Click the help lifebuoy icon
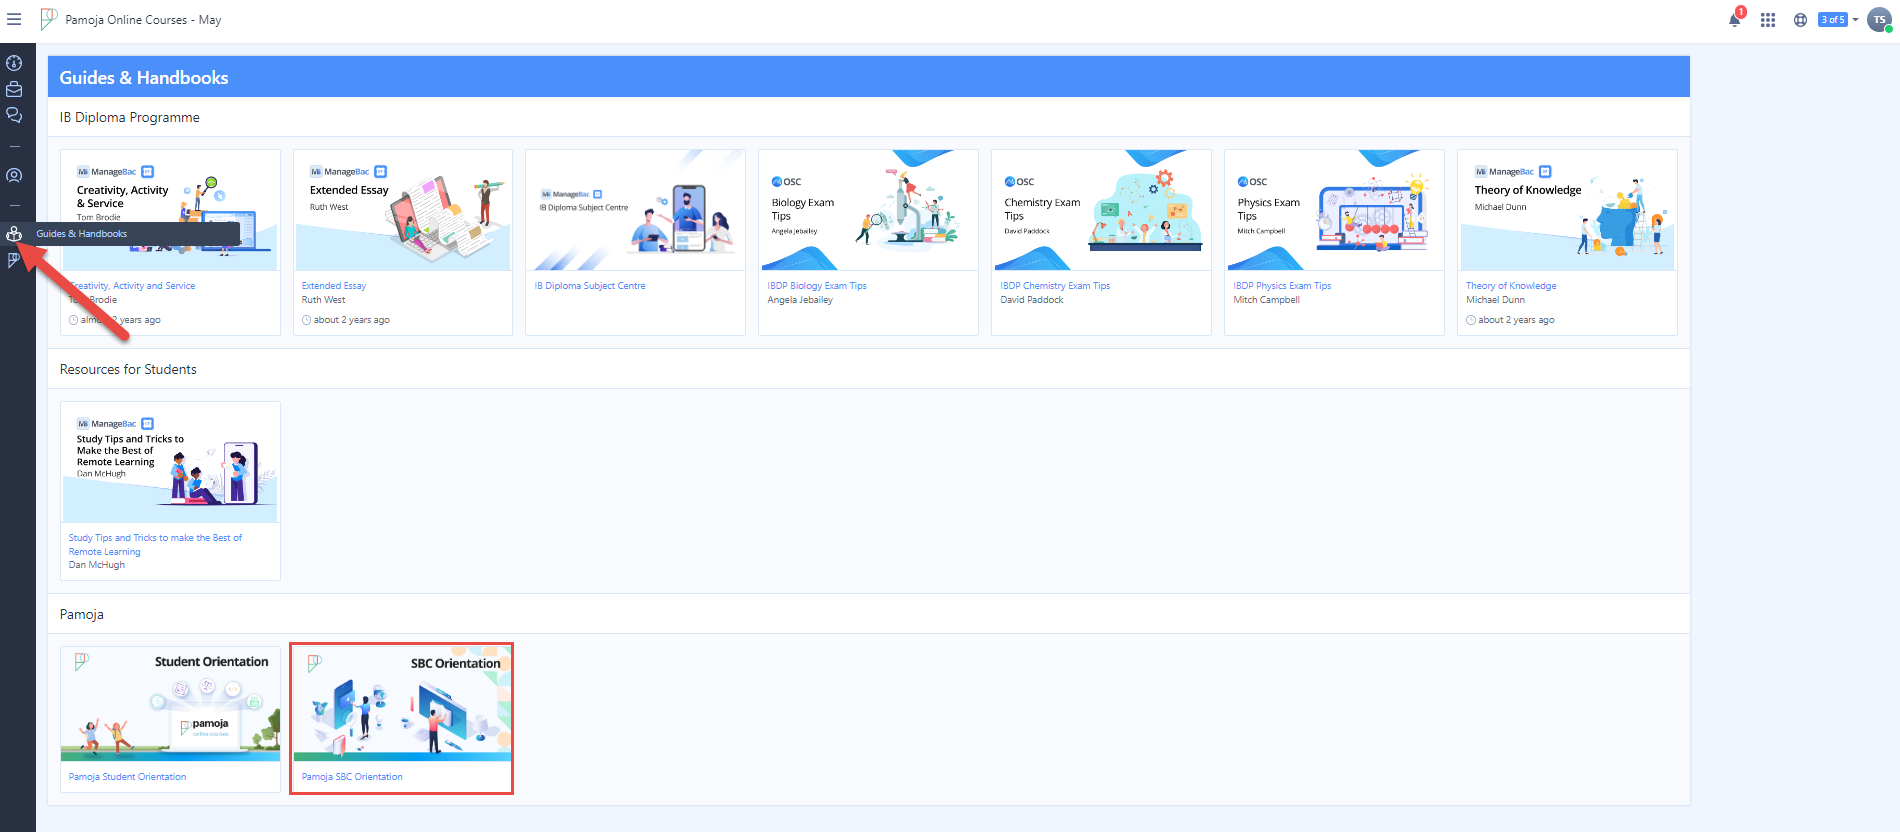The width and height of the screenshot is (1900, 832). (1800, 20)
